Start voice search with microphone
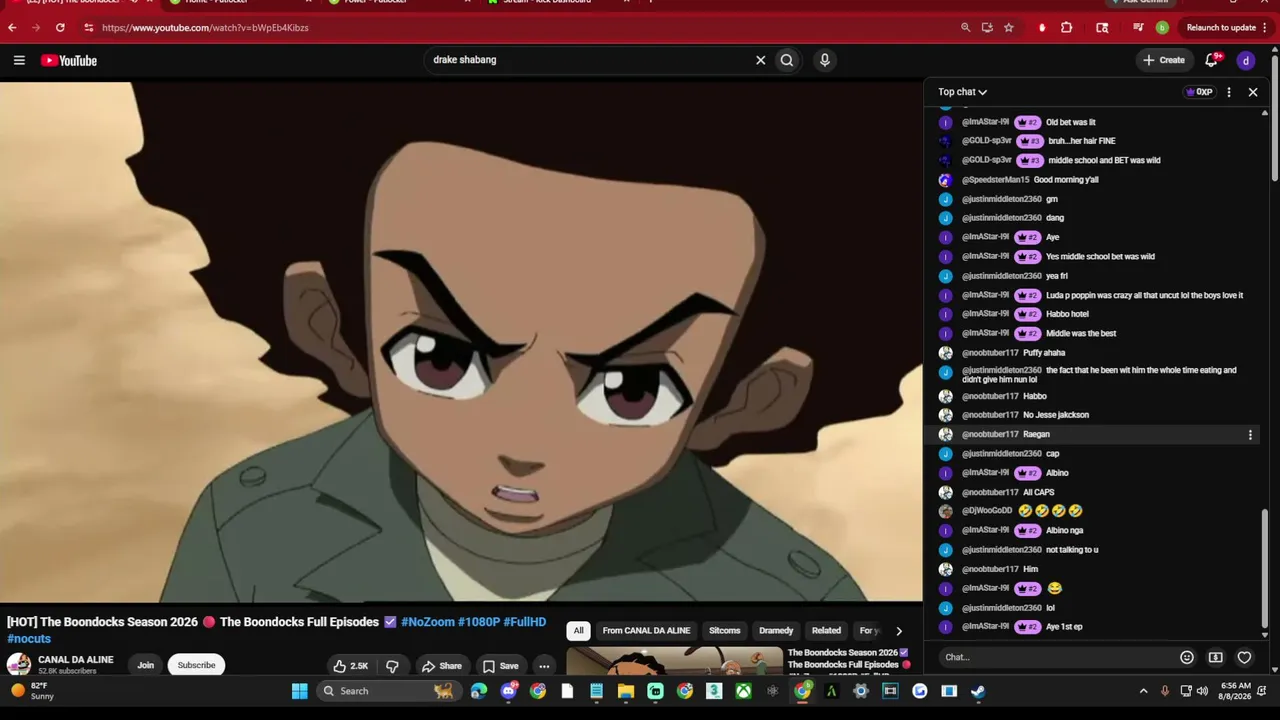This screenshot has width=1280, height=720. point(825,60)
